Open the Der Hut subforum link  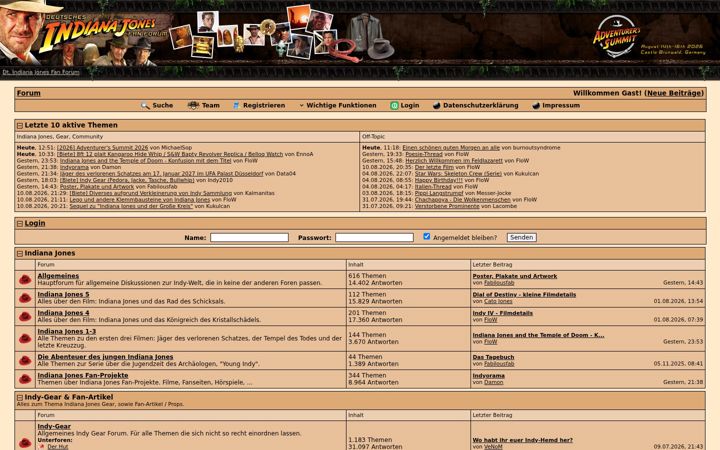click(x=57, y=447)
